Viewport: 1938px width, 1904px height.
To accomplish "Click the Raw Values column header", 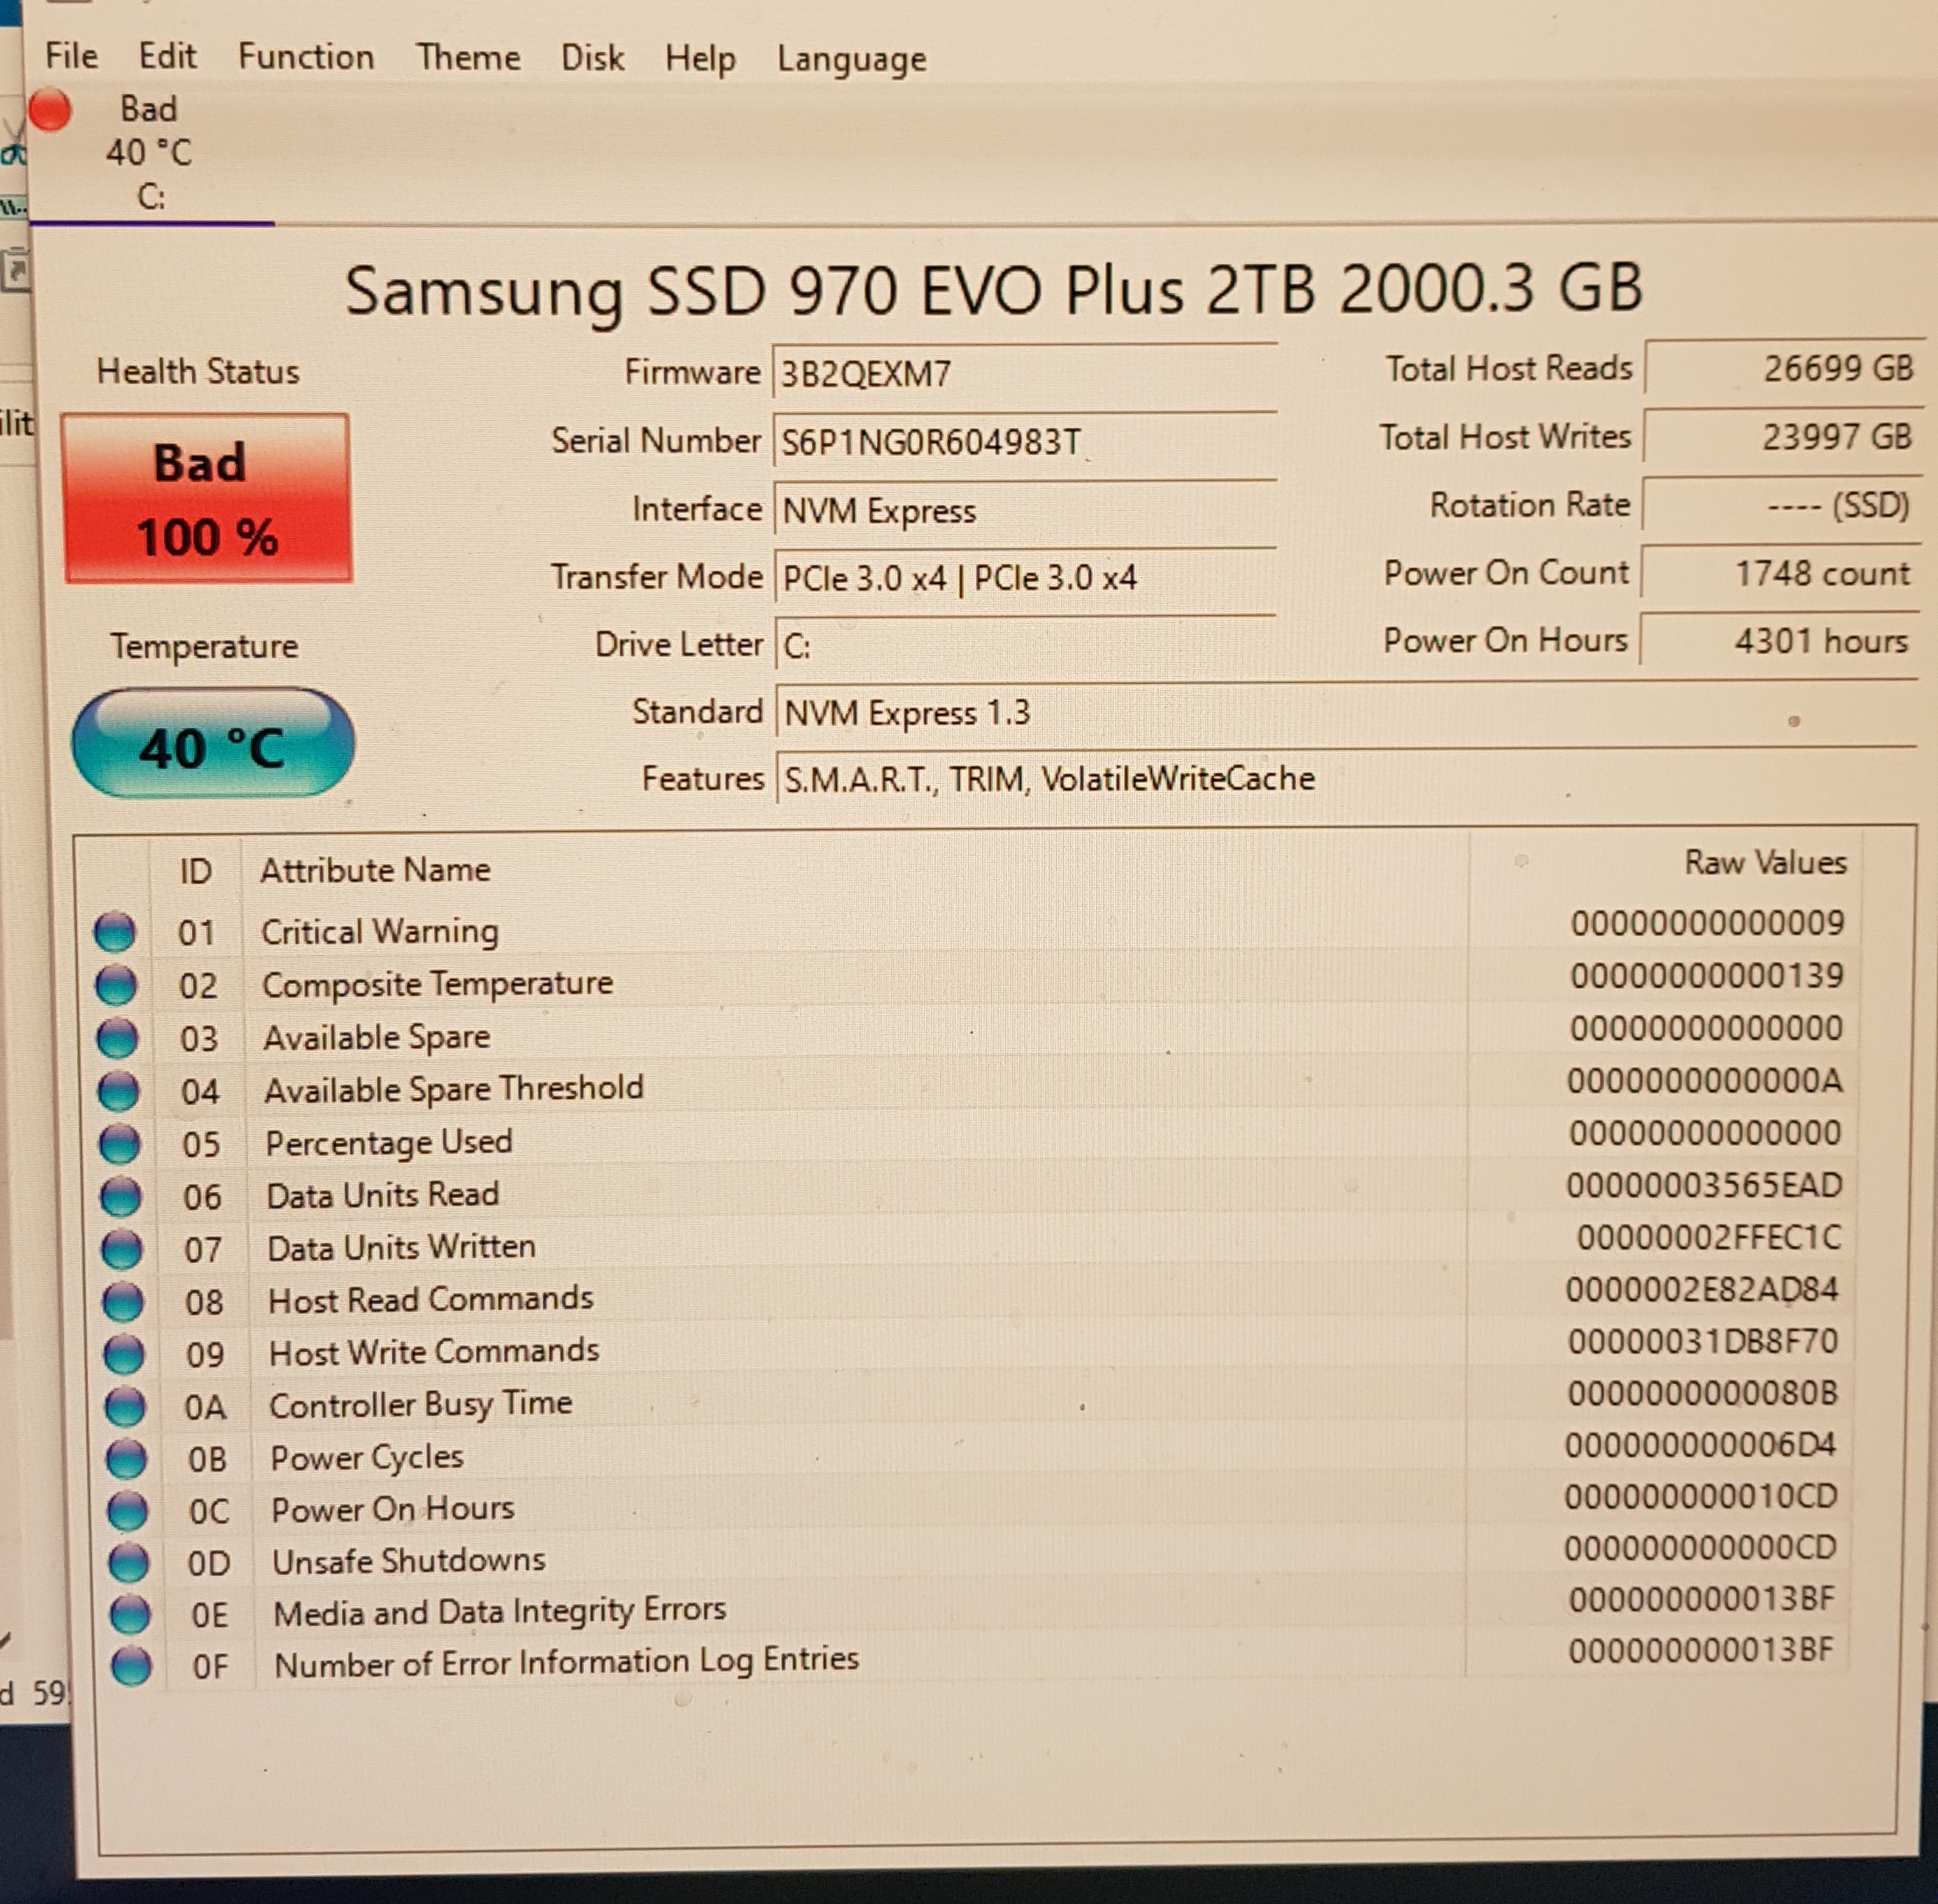I will (1765, 862).
